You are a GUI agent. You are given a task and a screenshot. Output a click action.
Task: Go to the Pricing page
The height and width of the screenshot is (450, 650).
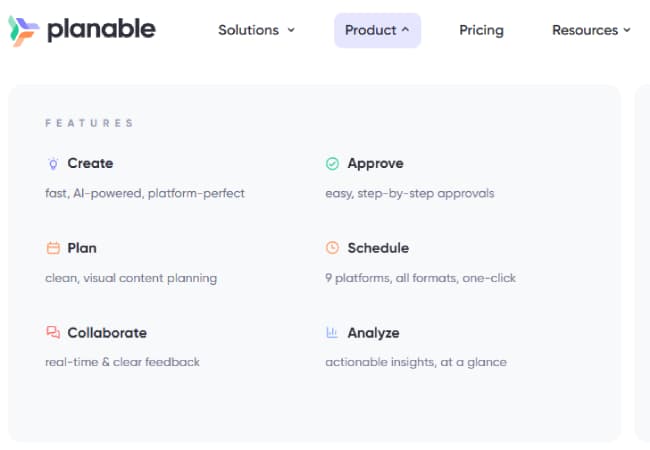pos(481,30)
